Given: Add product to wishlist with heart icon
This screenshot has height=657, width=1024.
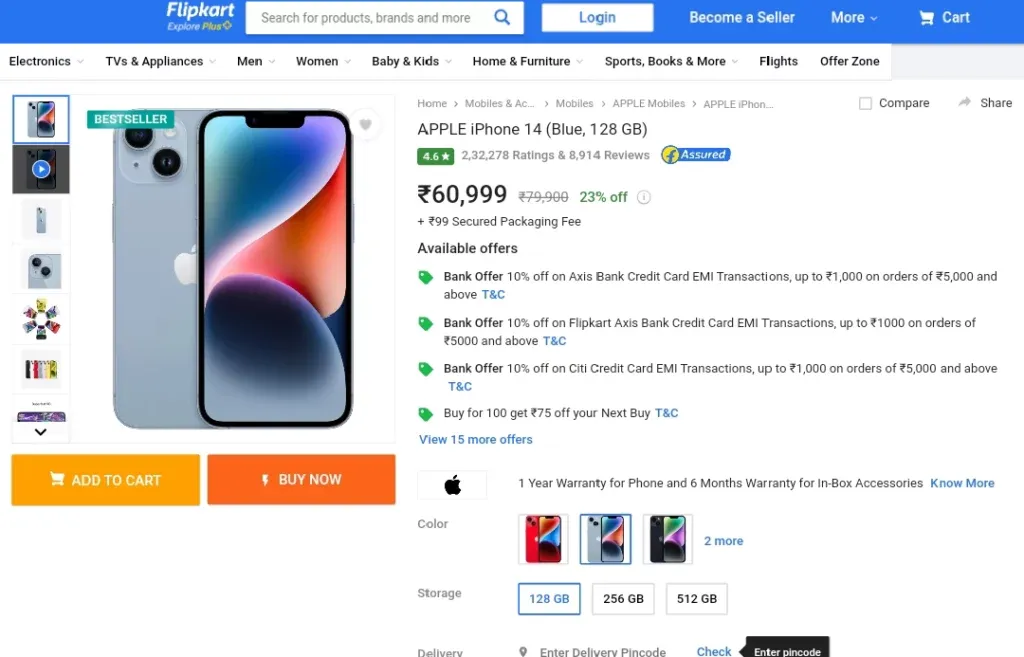Looking at the screenshot, I should [x=365, y=124].
